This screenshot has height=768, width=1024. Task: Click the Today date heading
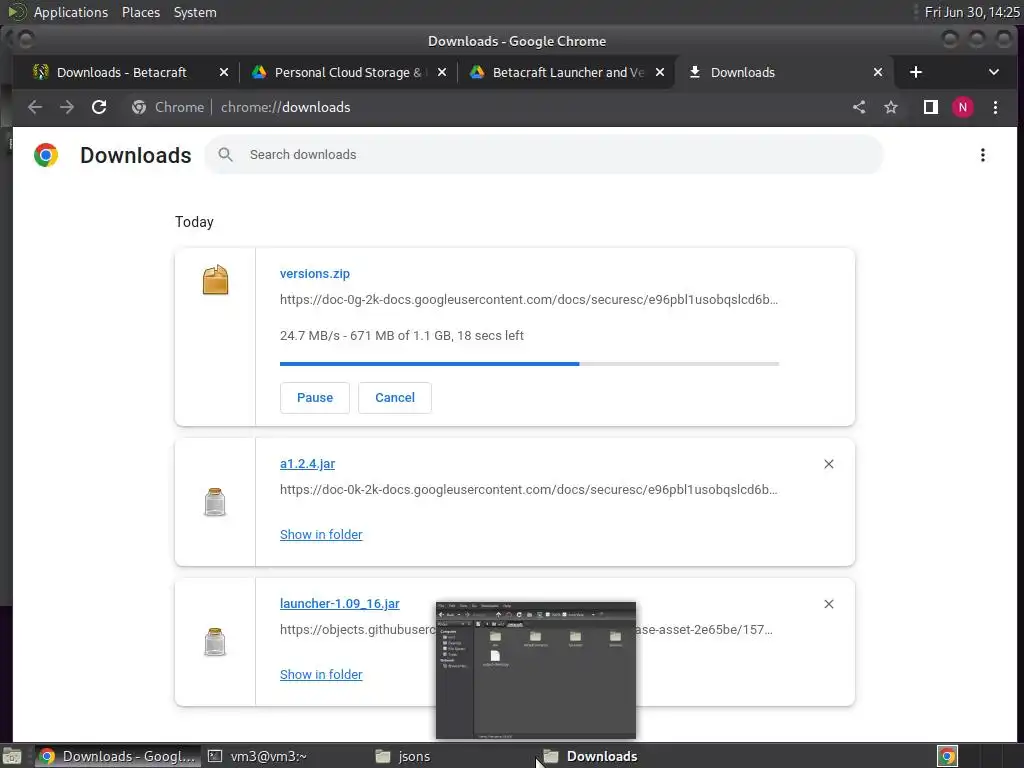click(x=194, y=222)
